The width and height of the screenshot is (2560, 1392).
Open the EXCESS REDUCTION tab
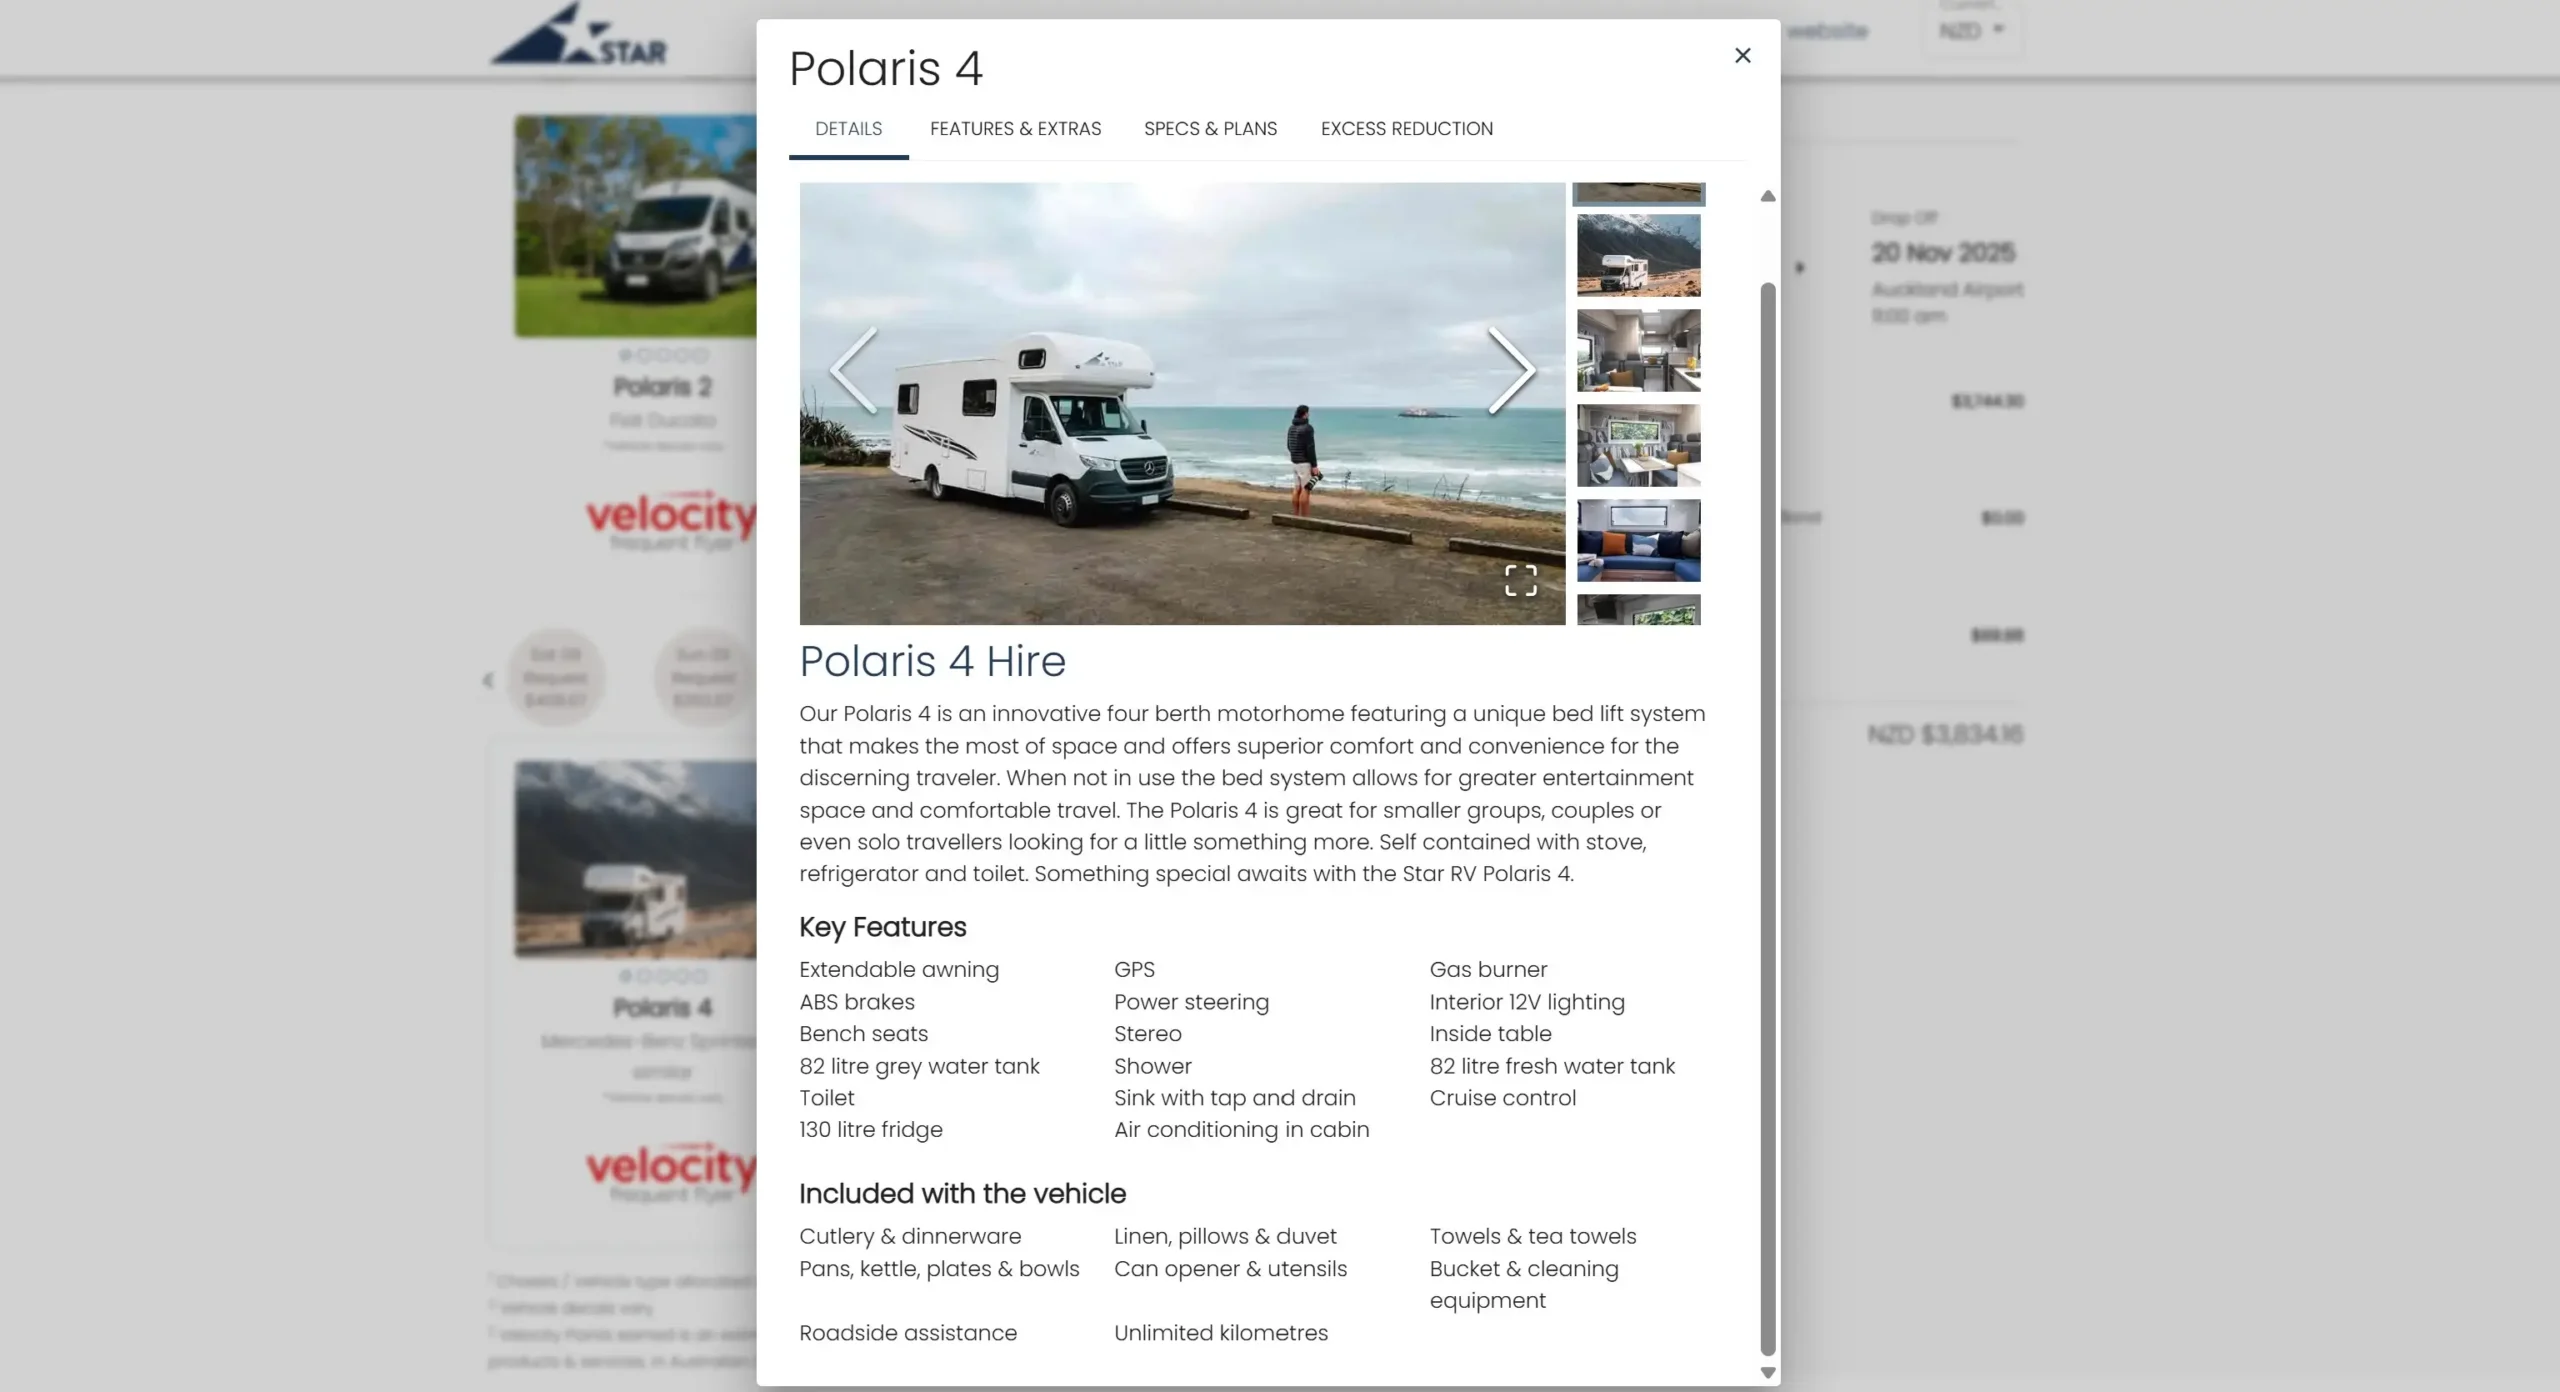pos(1405,129)
